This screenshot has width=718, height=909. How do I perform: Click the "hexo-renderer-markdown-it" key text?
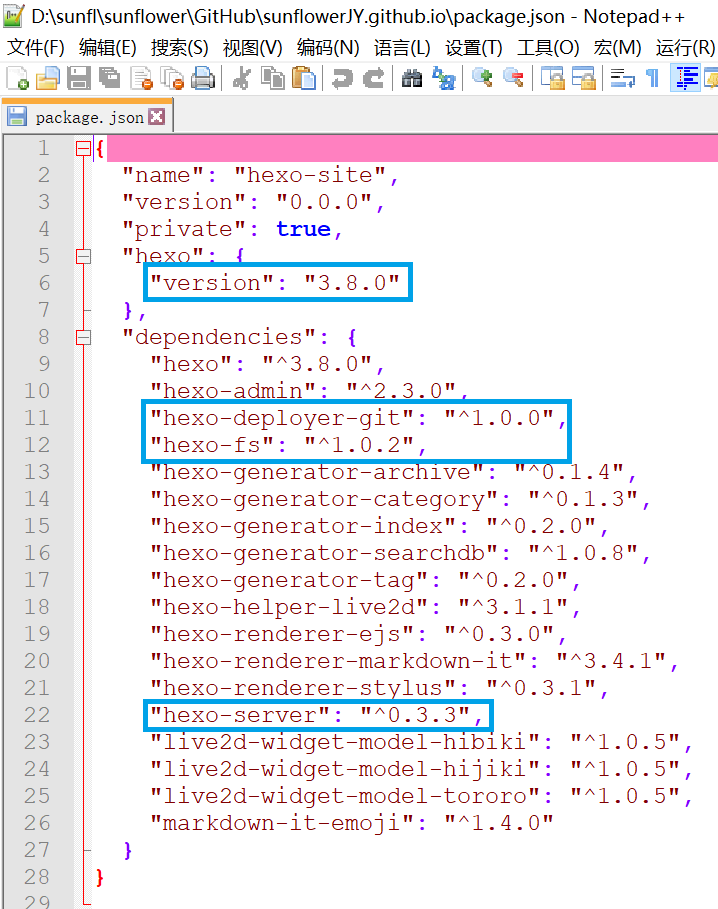pos(338,661)
